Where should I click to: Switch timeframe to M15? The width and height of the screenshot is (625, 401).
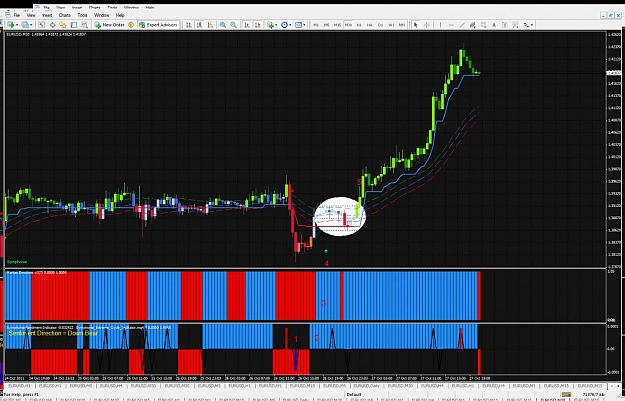(337, 25)
